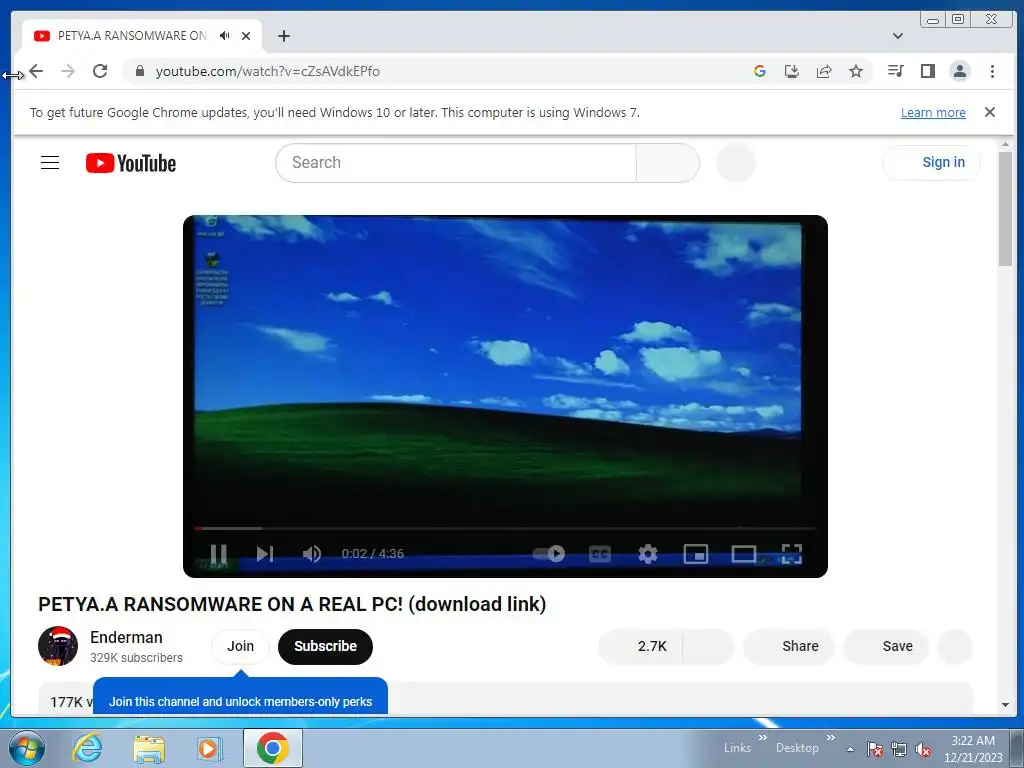Open the Enderman channel avatar
1024x768 pixels.
pos(58,646)
